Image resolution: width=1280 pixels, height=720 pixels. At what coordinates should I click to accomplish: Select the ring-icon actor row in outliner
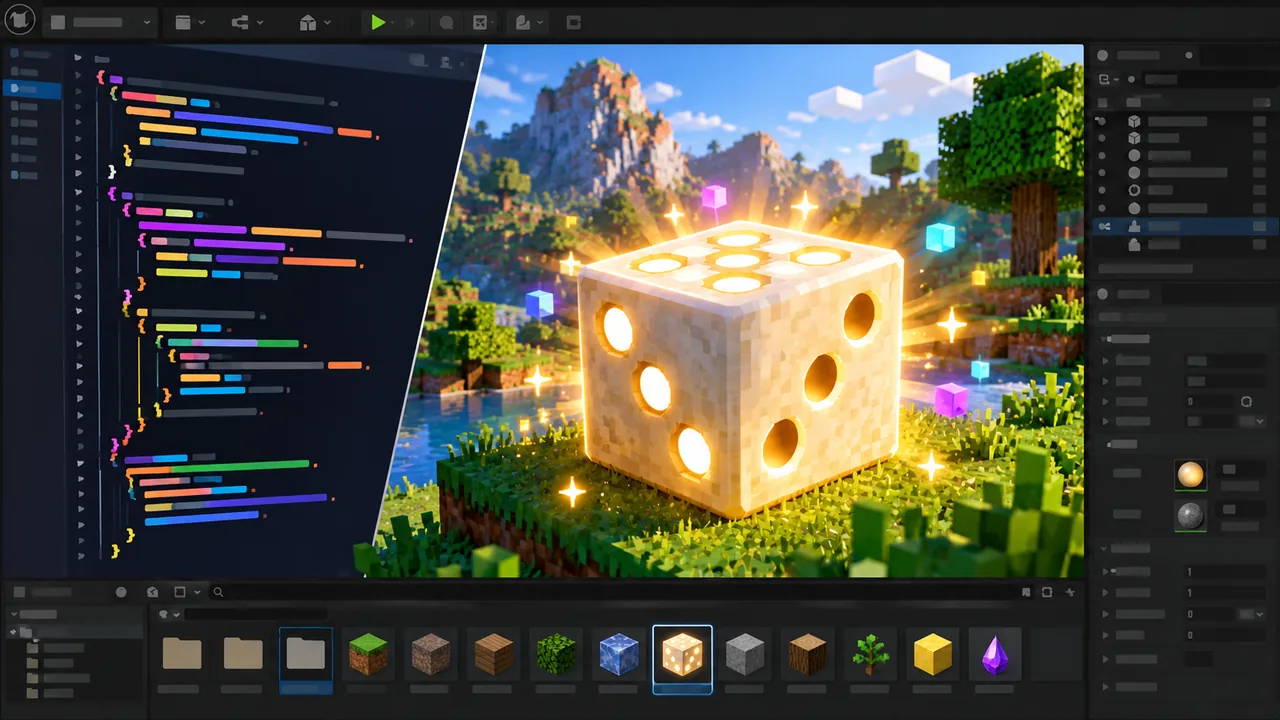[x=1182, y=189]
